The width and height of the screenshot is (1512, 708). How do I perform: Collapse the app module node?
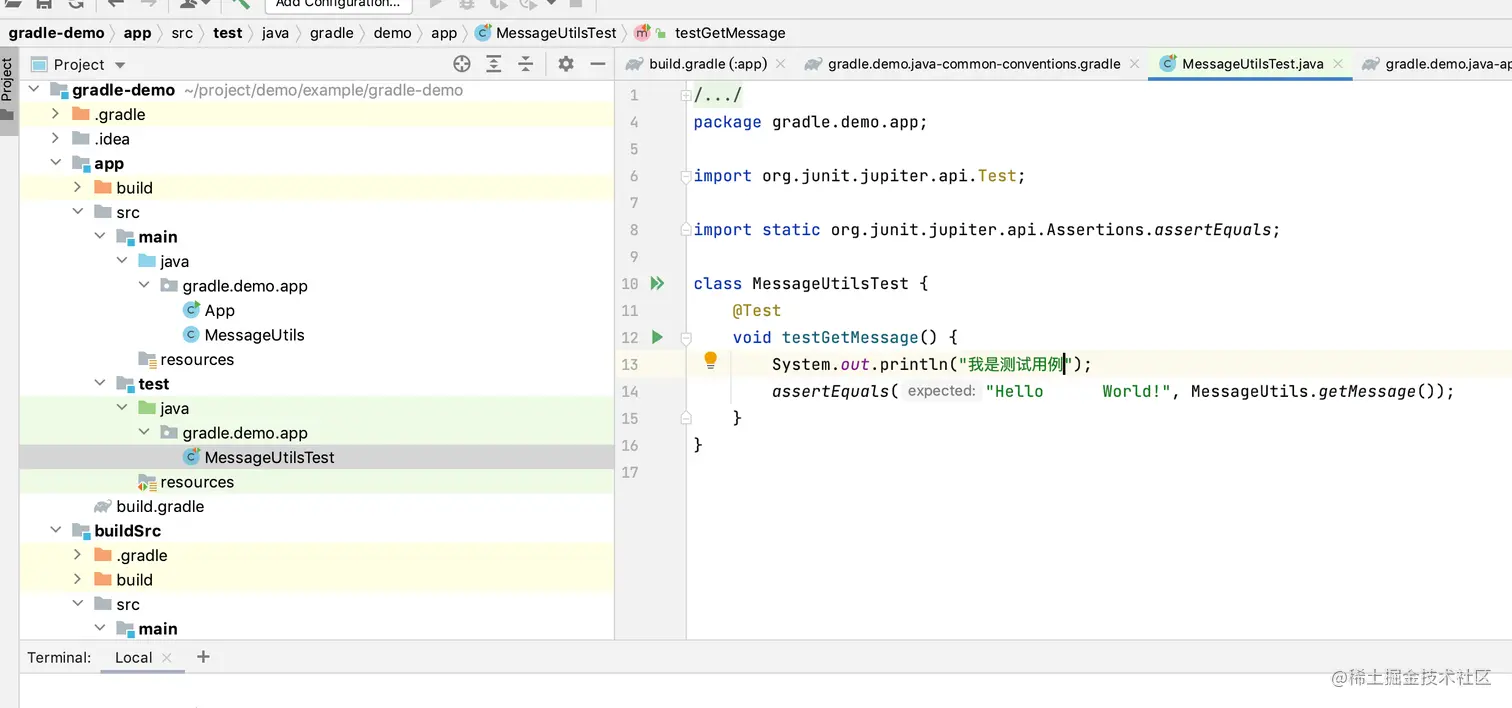(55, 163)
